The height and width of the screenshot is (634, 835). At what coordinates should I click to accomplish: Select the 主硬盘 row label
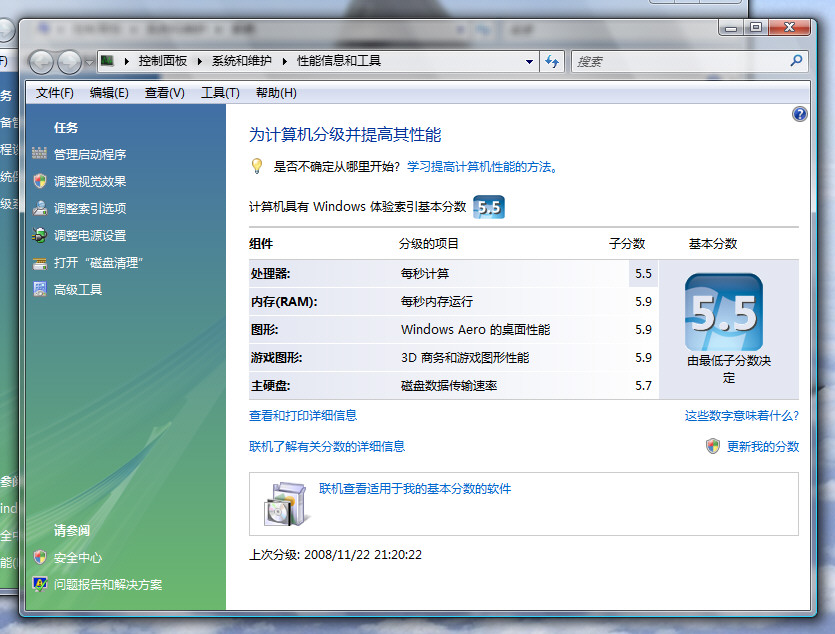271,386
